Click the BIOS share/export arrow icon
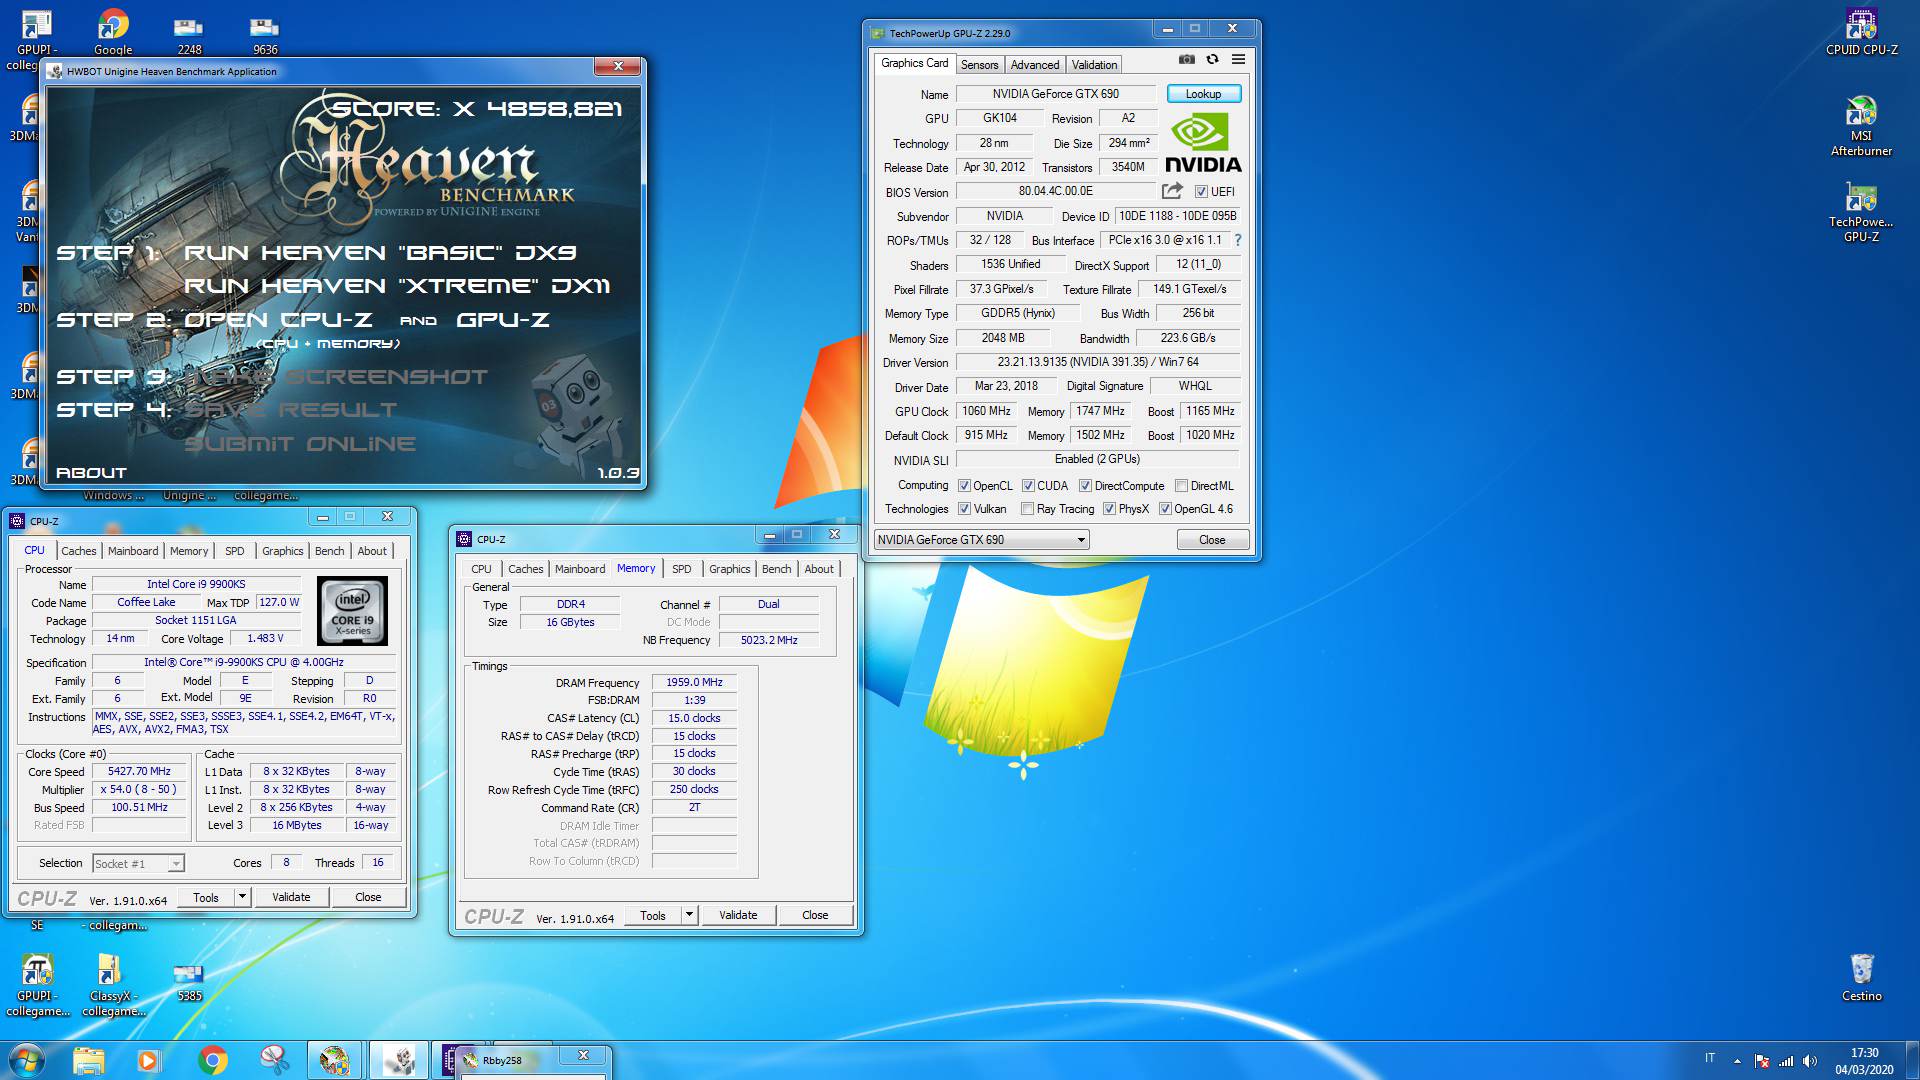This screenshot has width=1920, height=1080. [1172, 191]
